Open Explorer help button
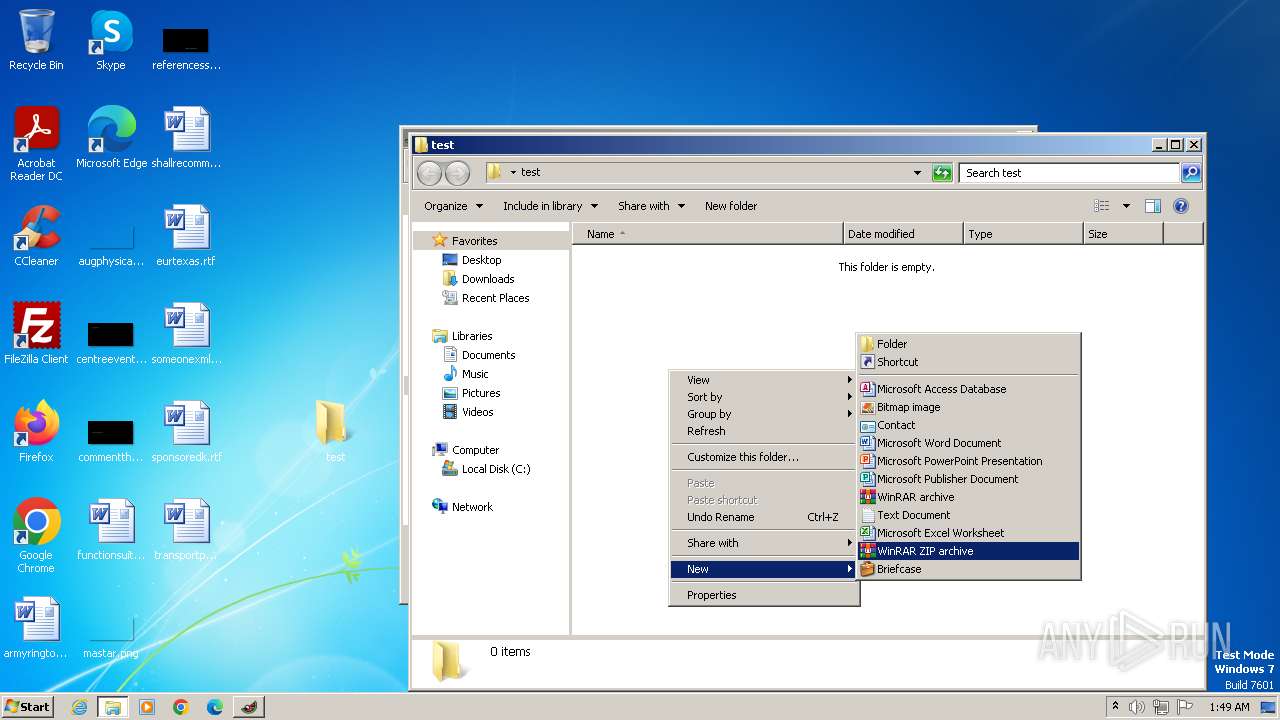Screen dimensions: 1280x720 [x=1180, y=206]
